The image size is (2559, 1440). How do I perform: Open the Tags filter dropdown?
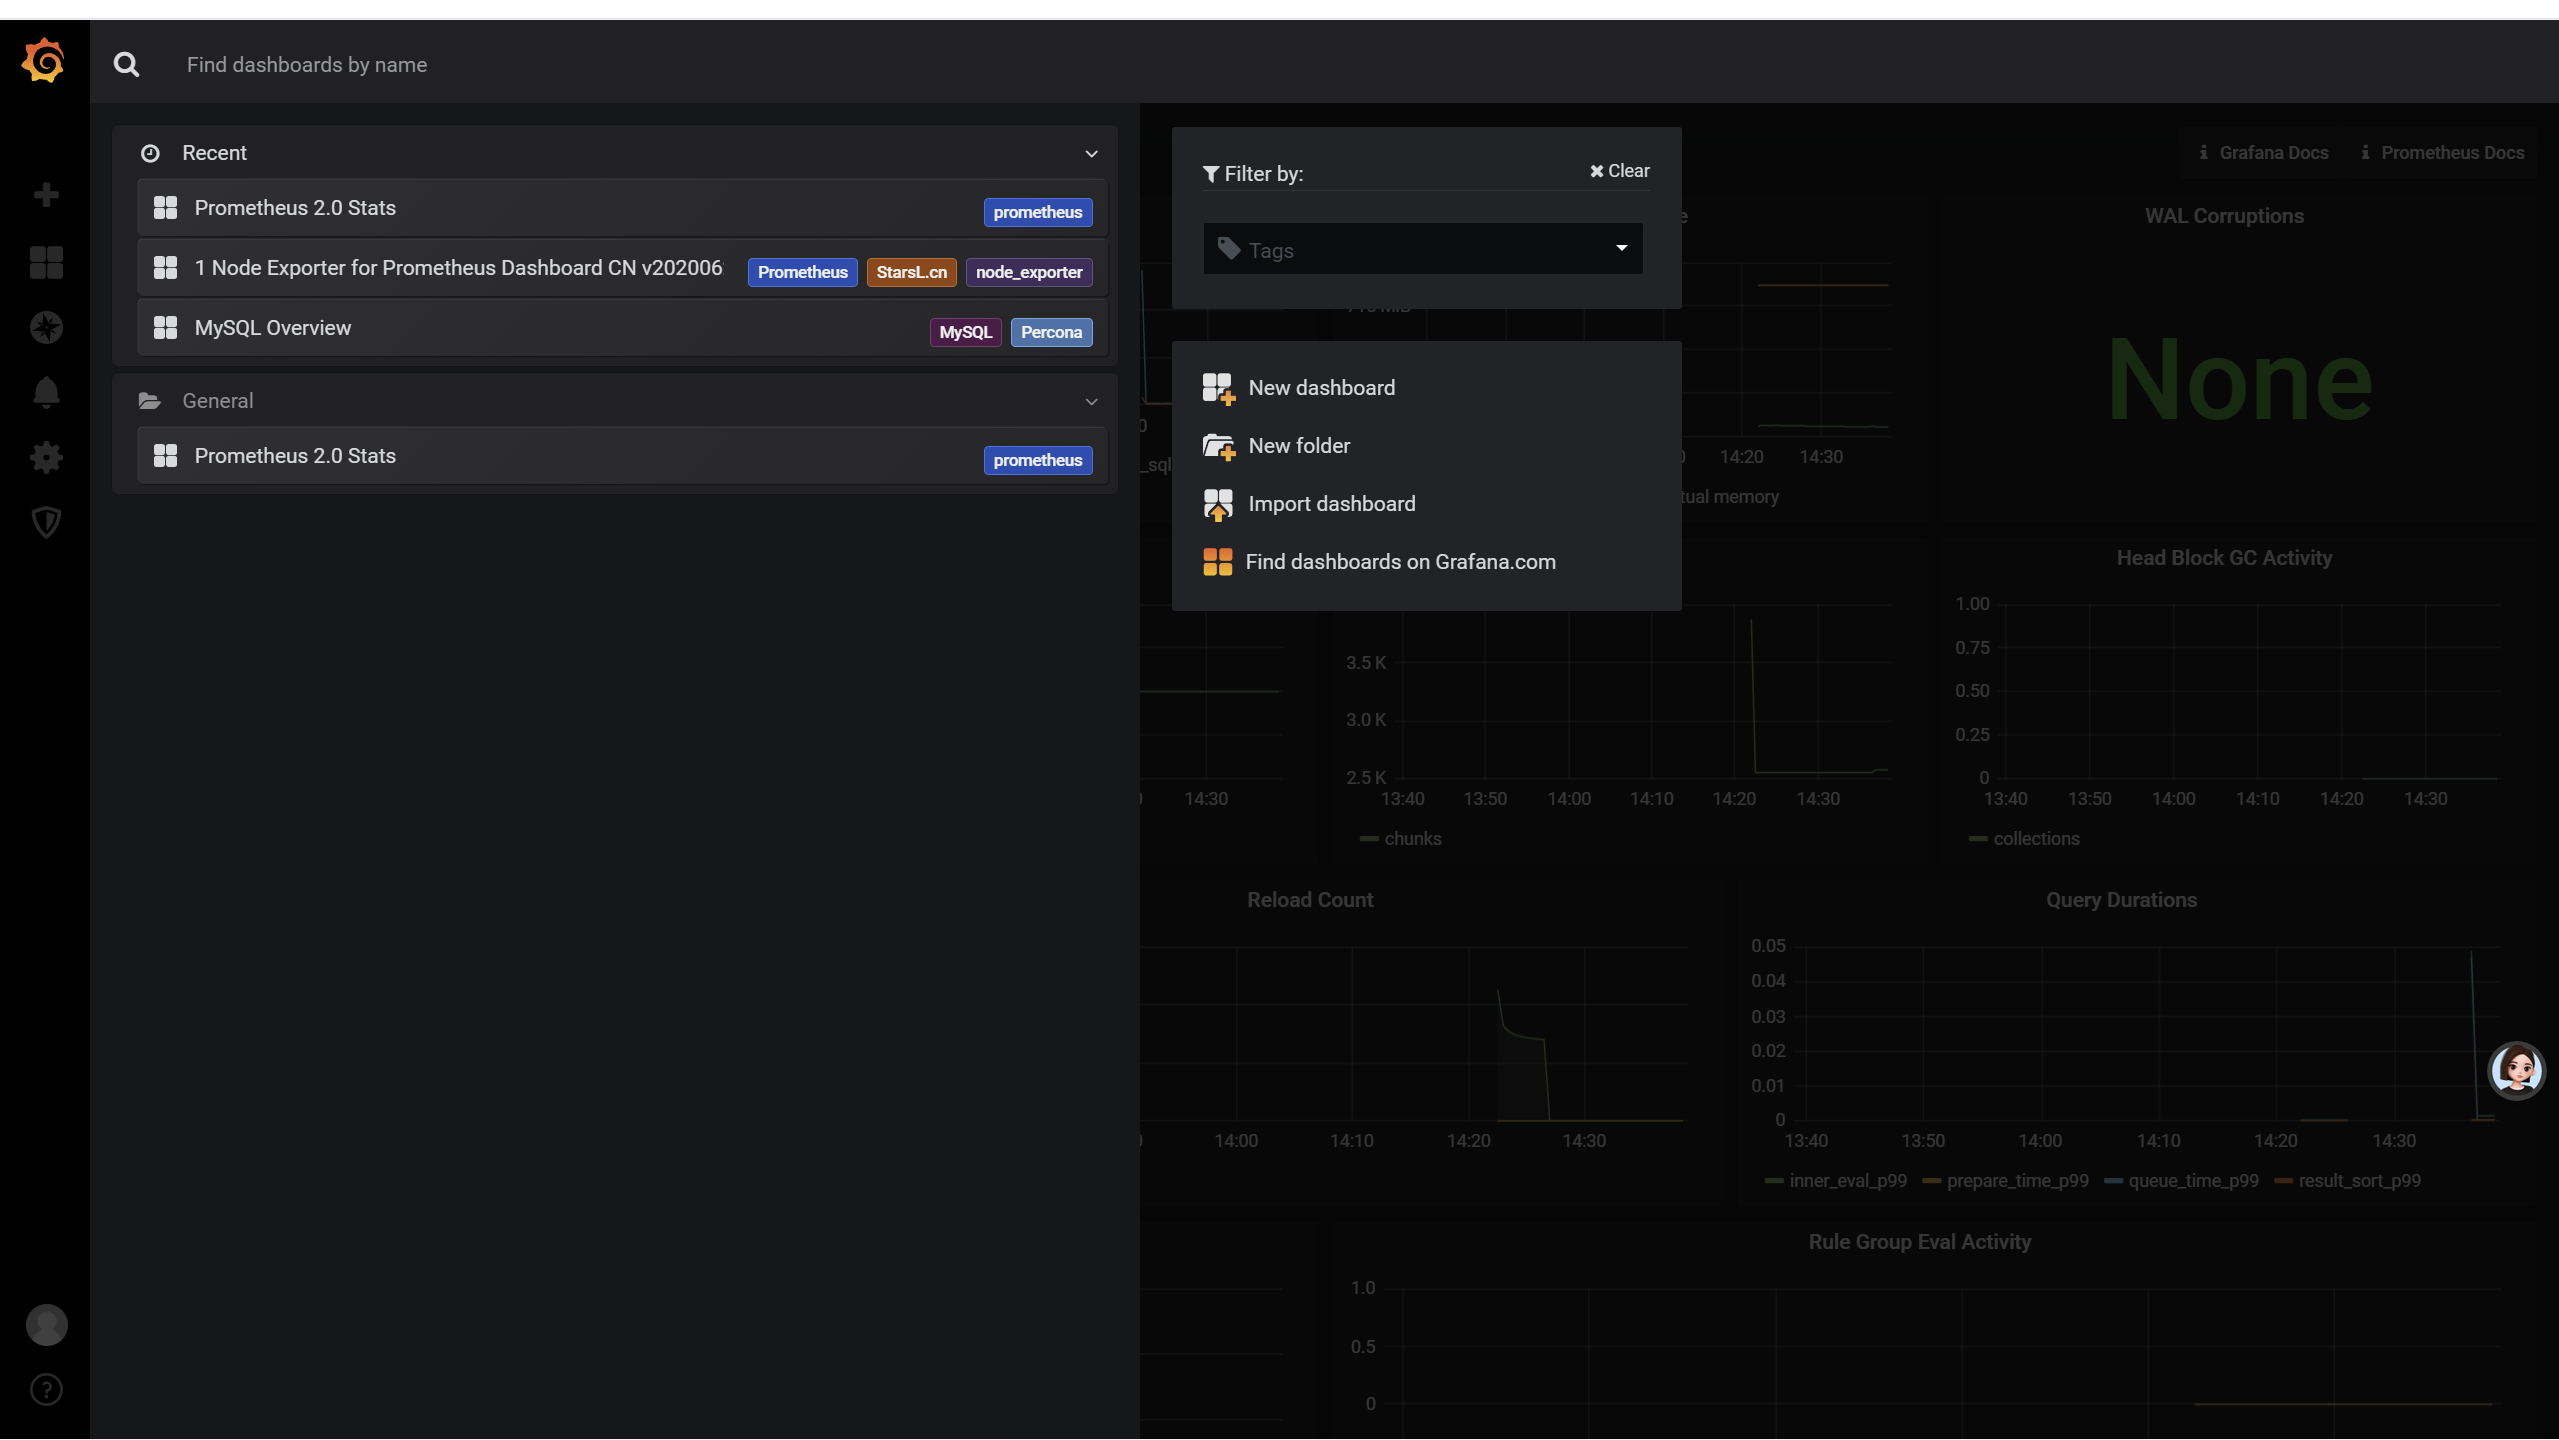(x=1422, y=249)
